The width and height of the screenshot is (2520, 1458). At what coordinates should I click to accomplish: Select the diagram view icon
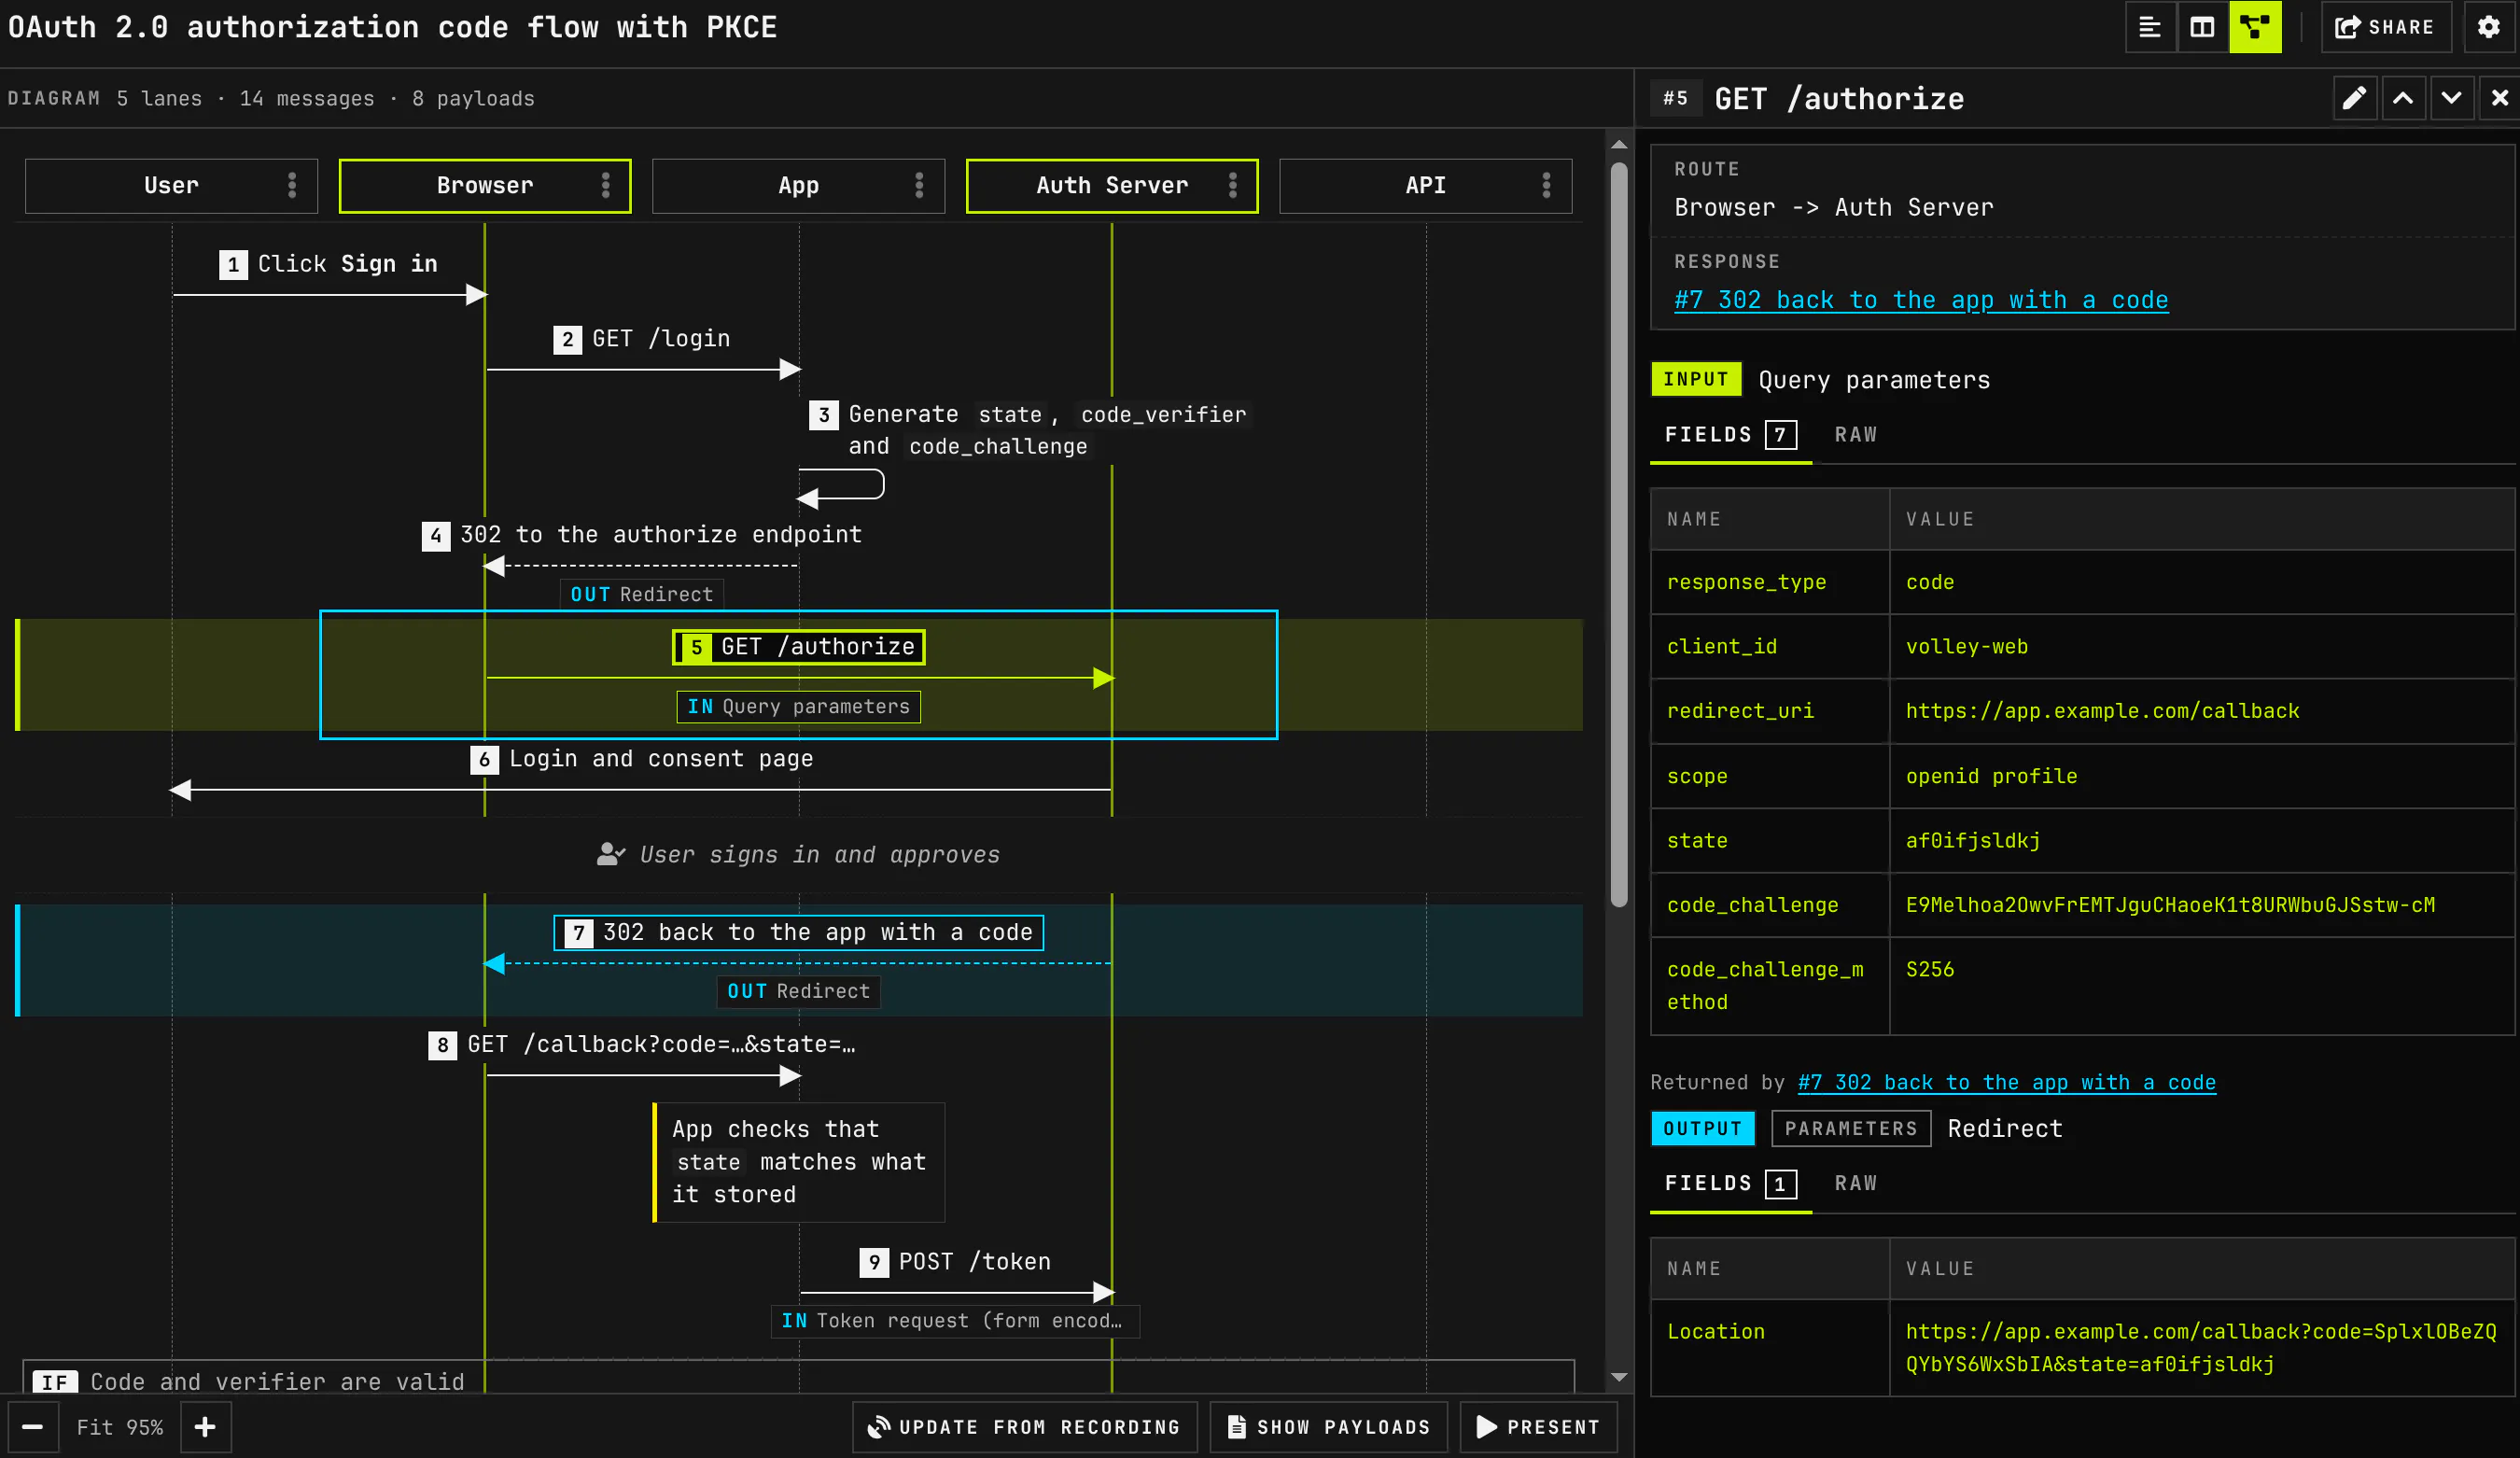pos(2255,27)
